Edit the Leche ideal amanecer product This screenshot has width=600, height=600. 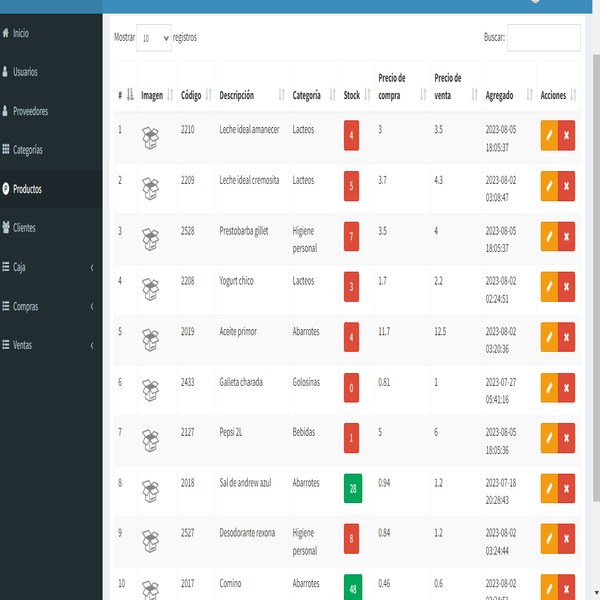coord(549,135)
